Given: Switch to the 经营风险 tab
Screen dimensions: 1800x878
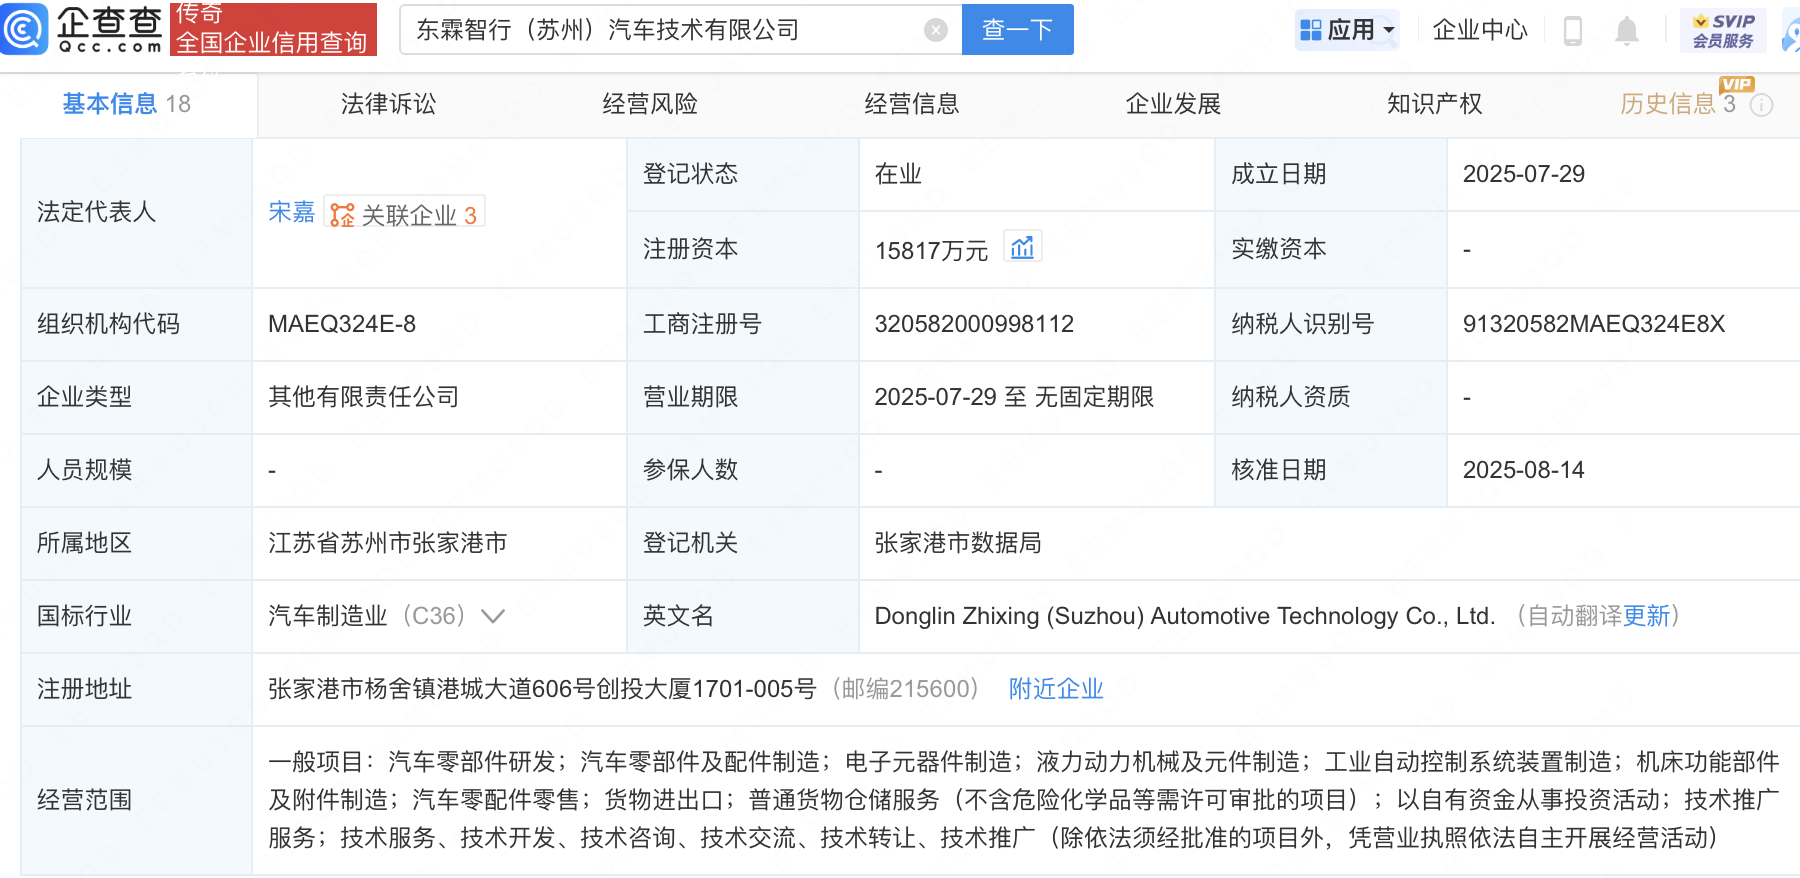Looking at the screenshot, I should 650,104.
